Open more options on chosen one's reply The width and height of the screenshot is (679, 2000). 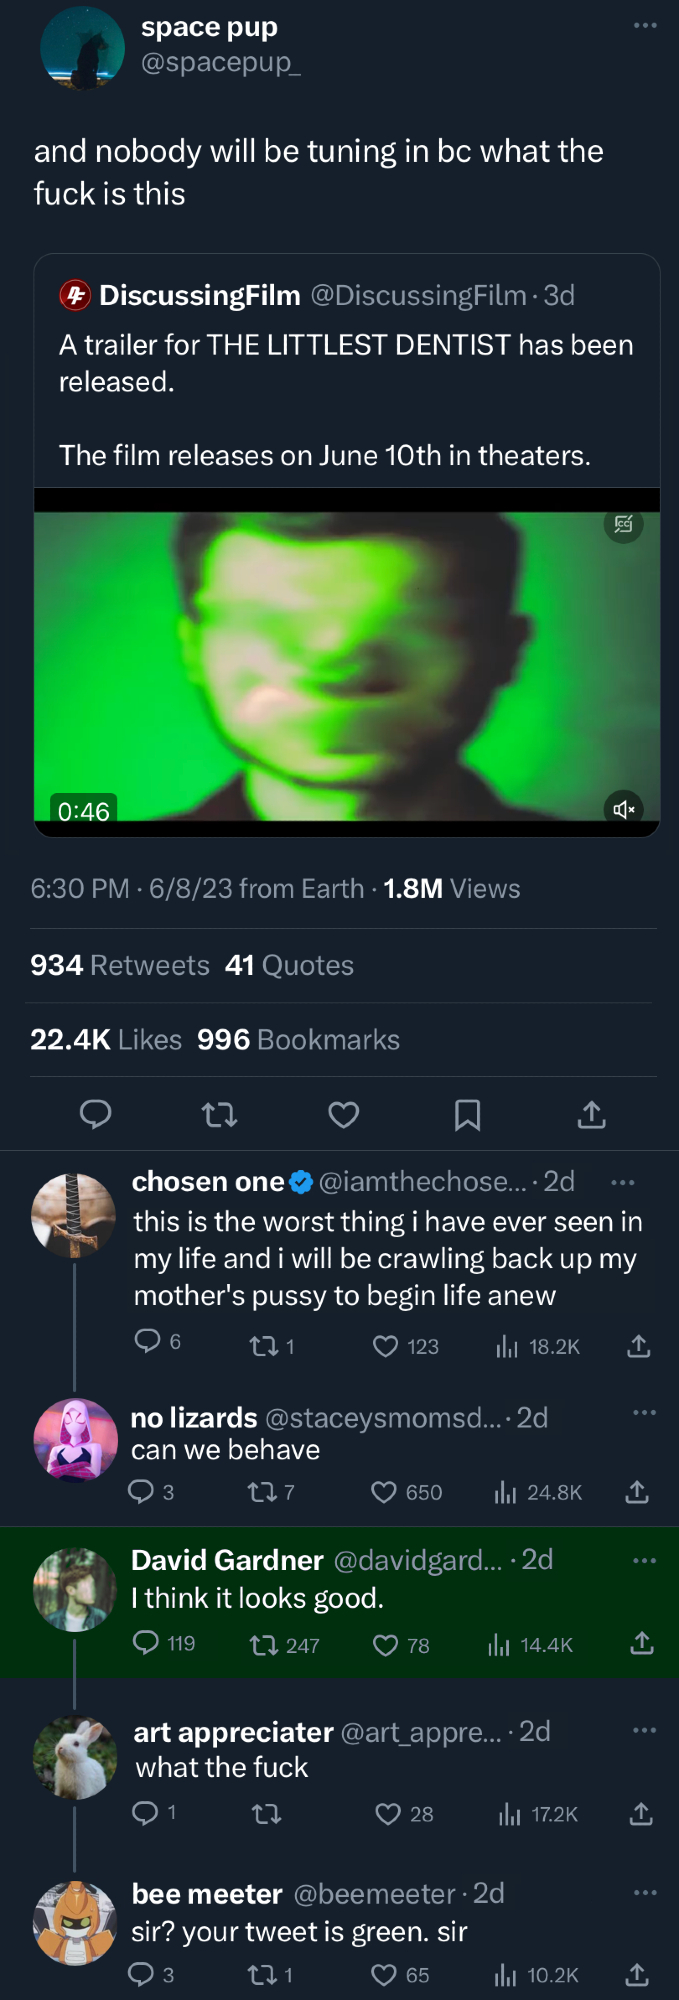coord(622,1182)
